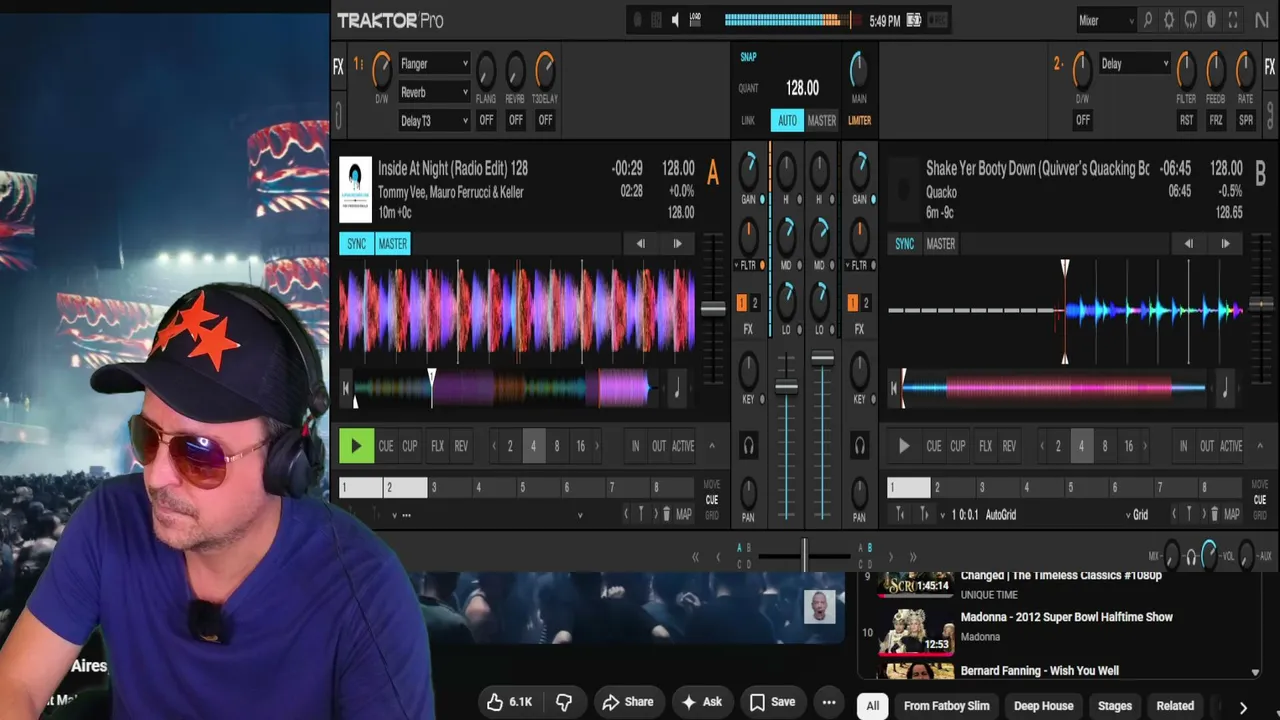Viewport: 1280px width, 720px height.
Task: Collapse Deck B advanced panel chevron
Action: (1260, 446)
